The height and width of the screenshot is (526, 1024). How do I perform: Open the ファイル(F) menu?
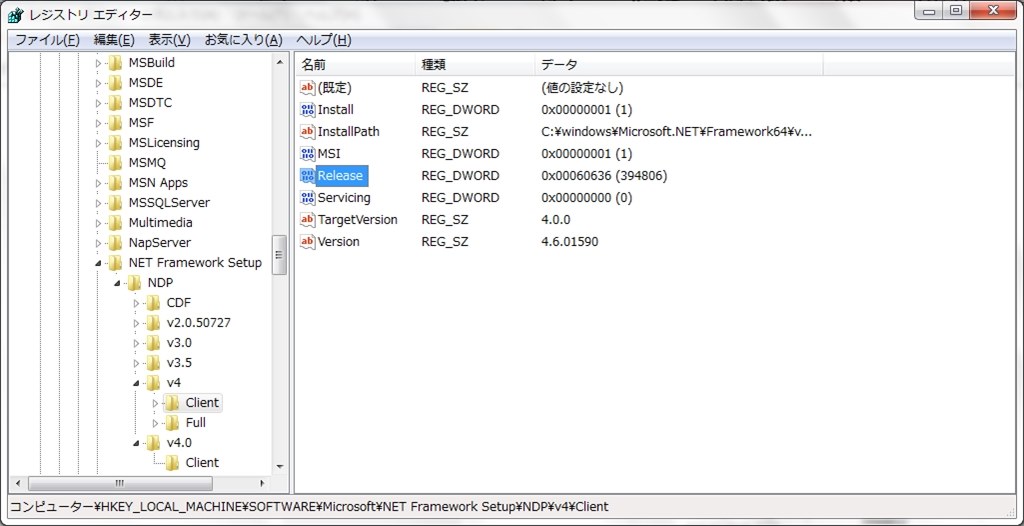click(48, 41)
